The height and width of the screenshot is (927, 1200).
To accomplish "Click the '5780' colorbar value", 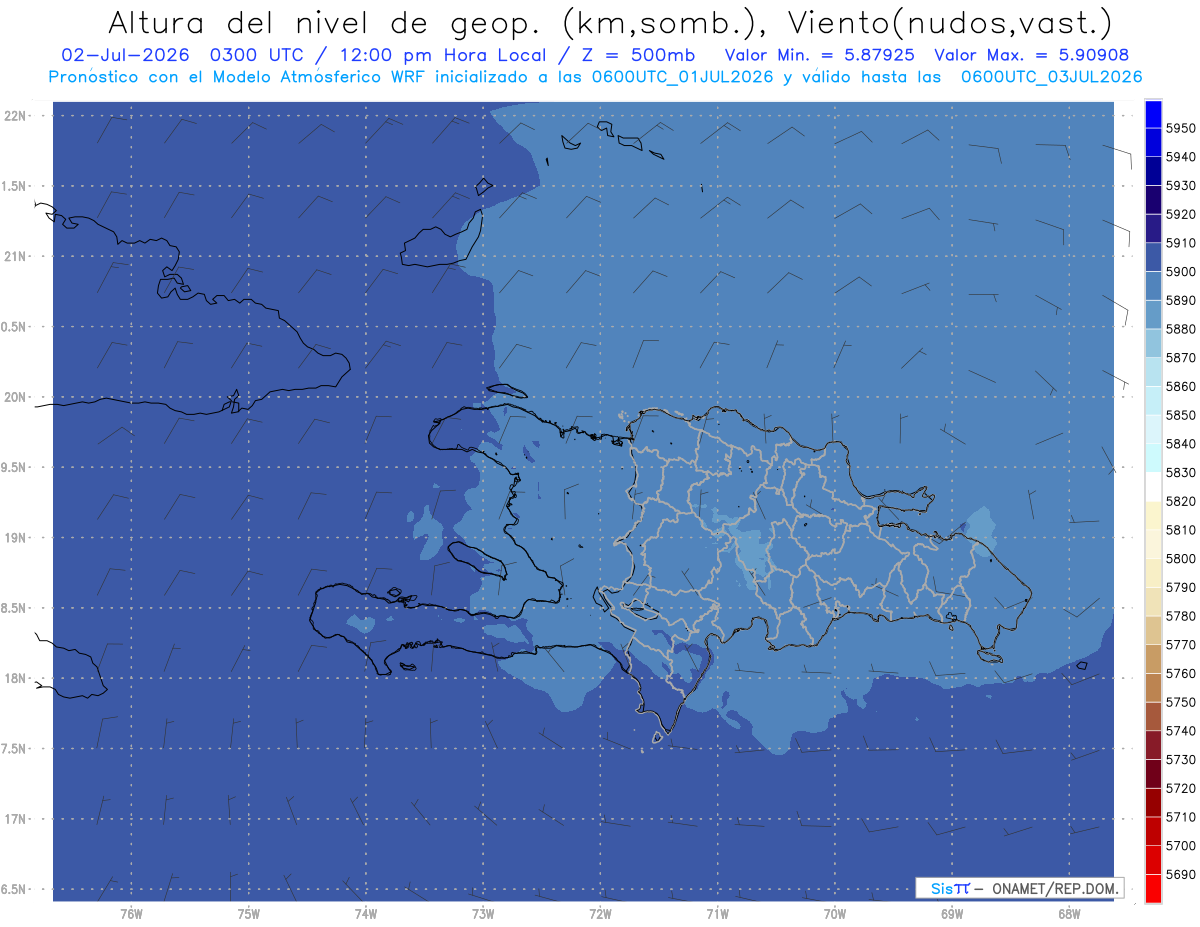I will (1181, 616).
